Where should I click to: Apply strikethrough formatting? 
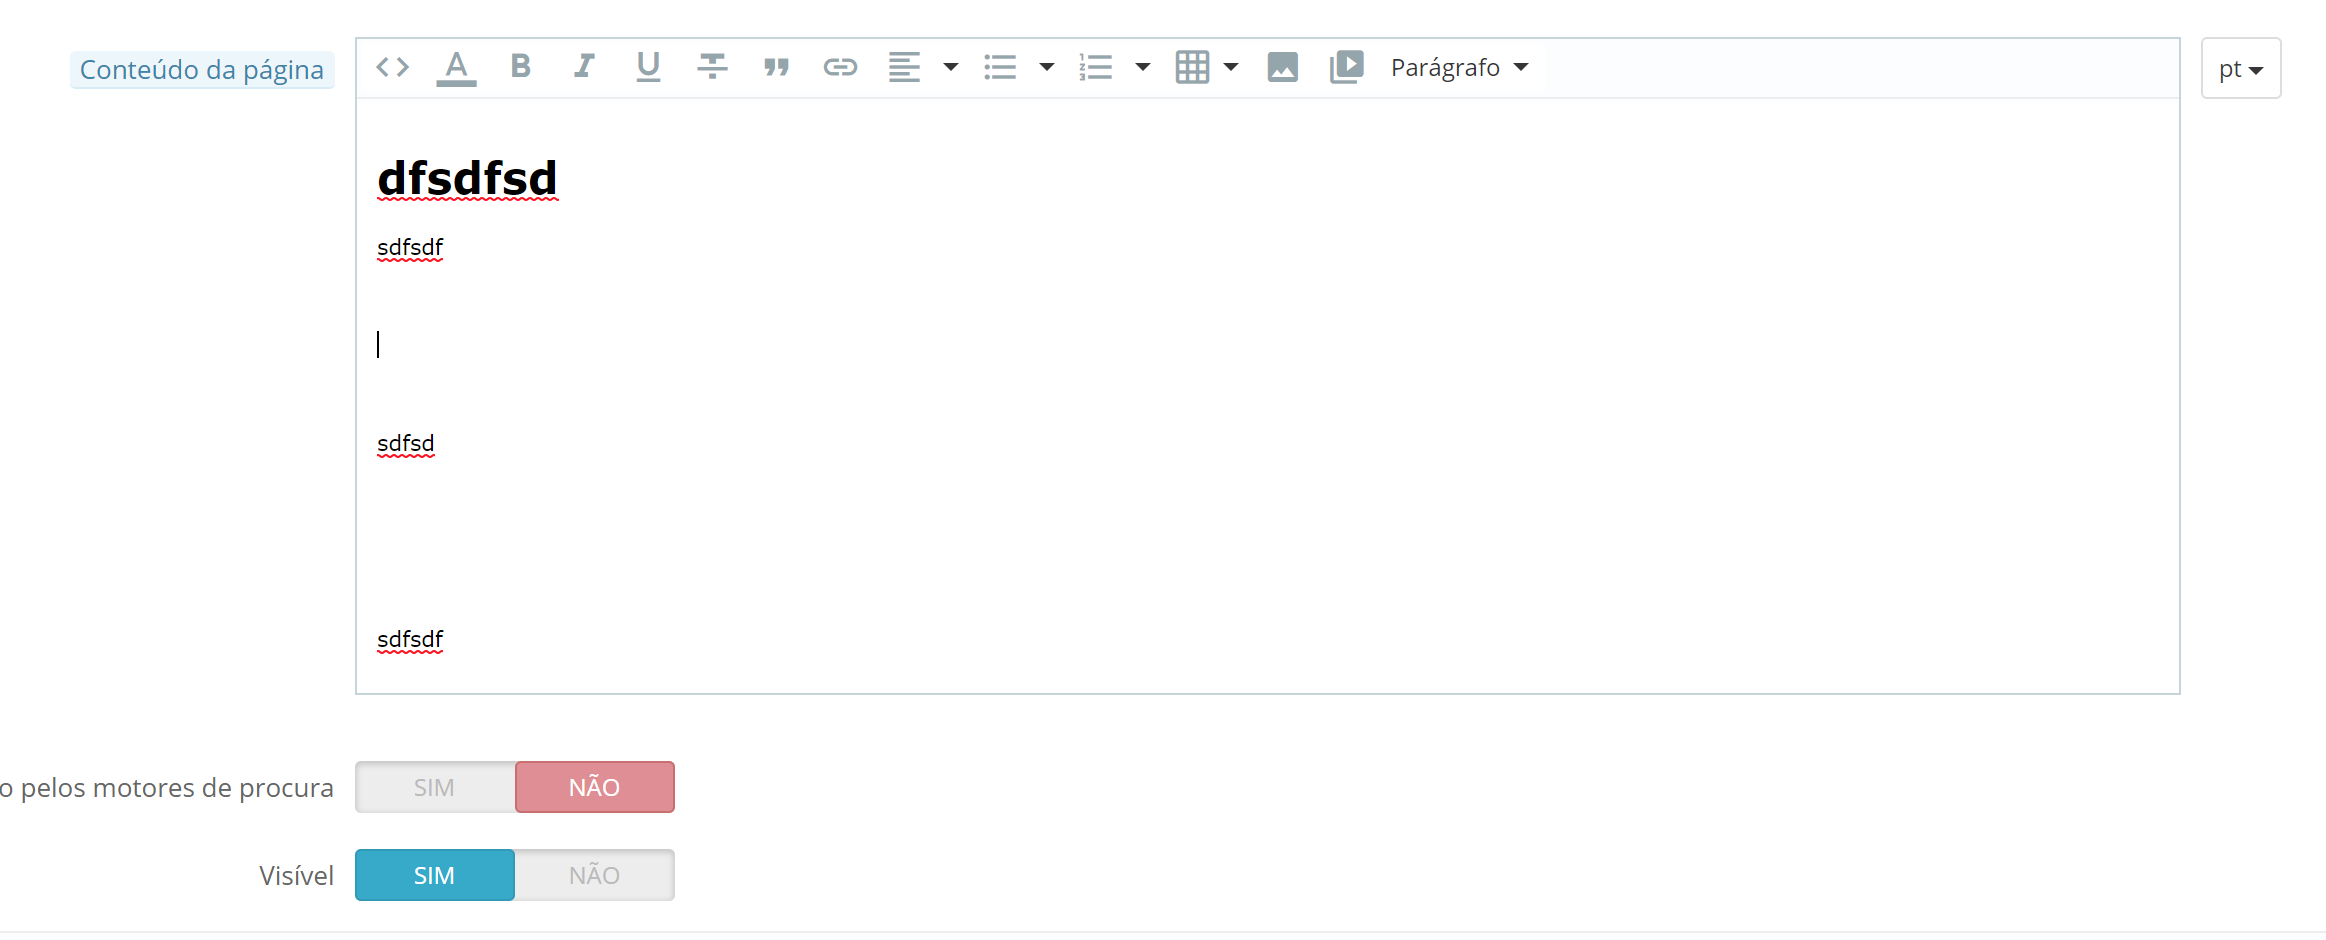712,67
